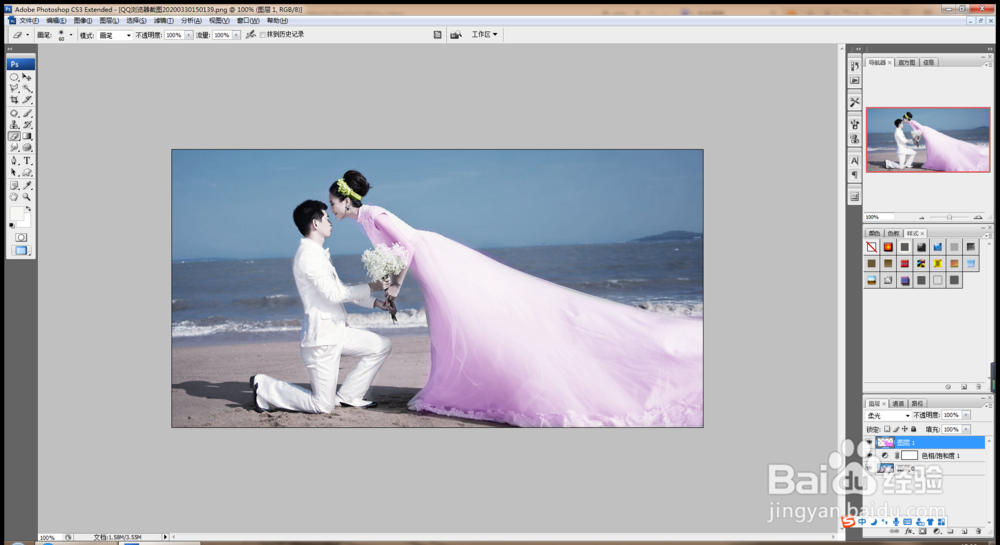Toggle visibility of the bottom layer 0

tap(869, 469)
